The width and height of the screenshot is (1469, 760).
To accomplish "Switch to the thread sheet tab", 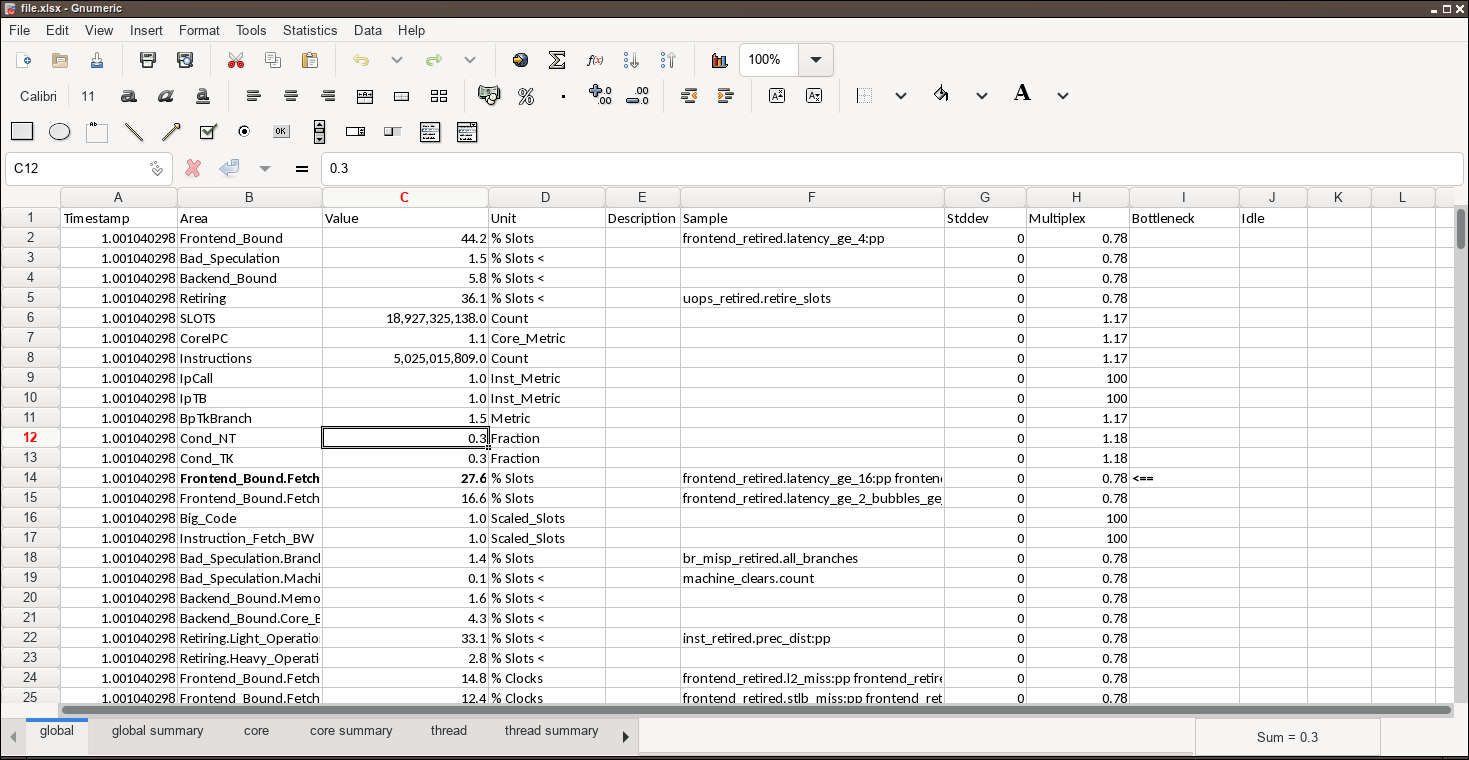I will pyautogui.click(x=449, y=731).
